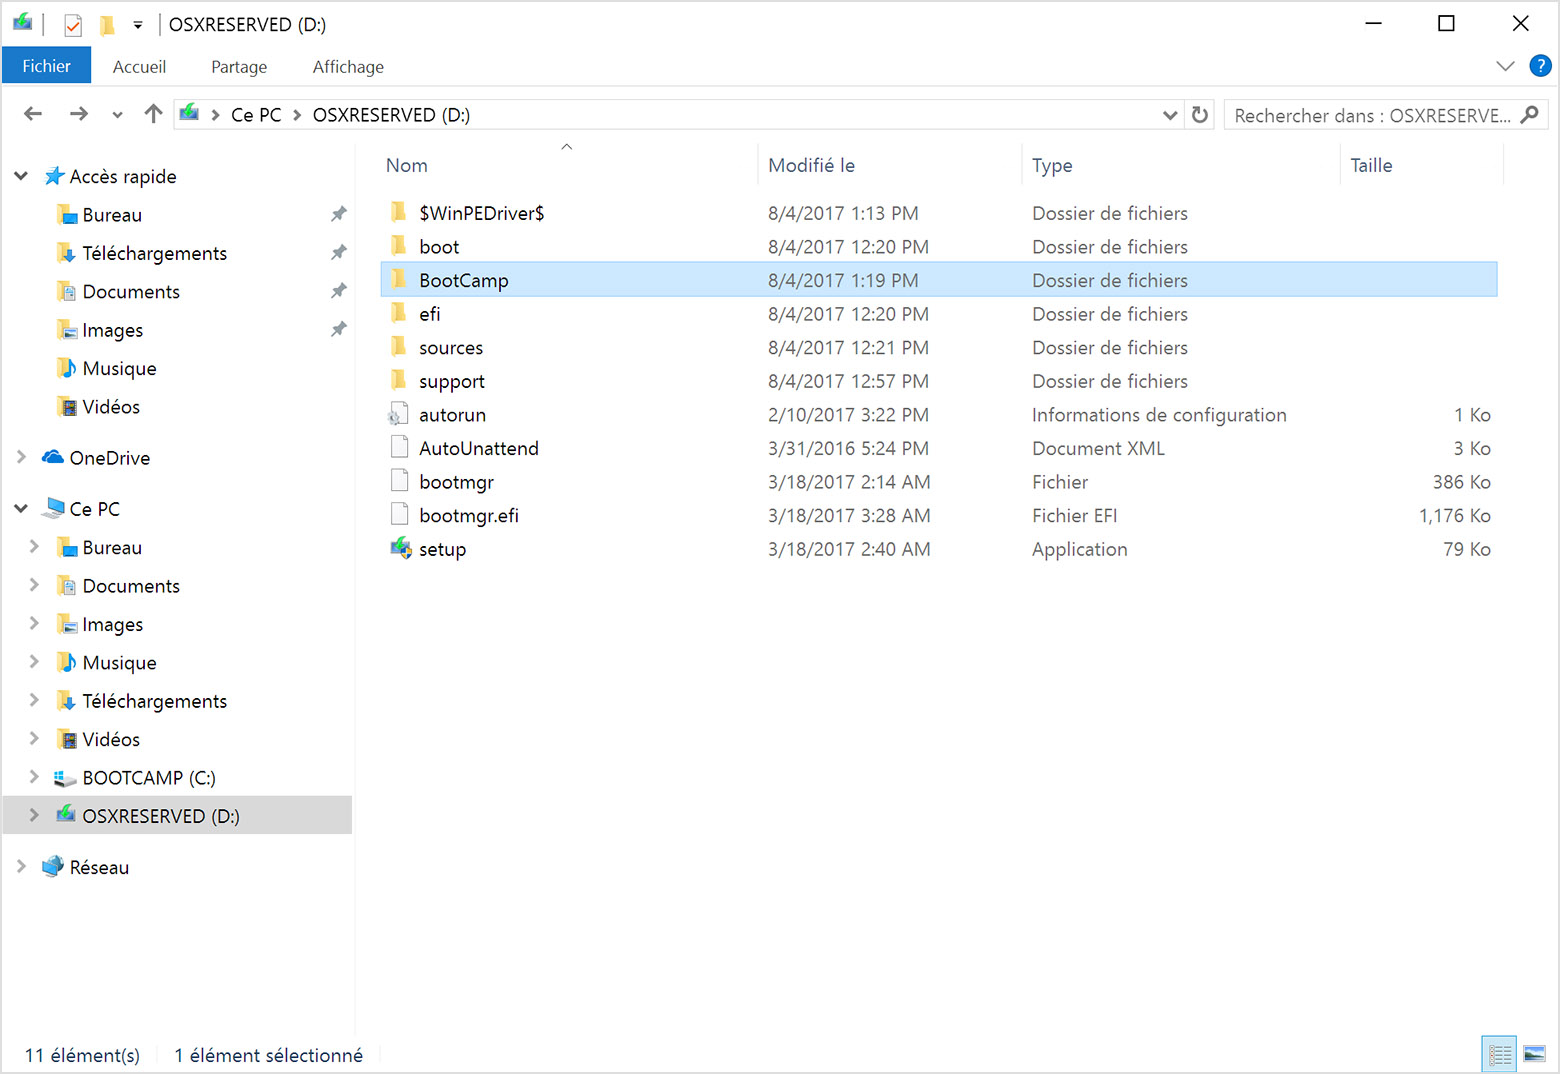Screen dimensions: 1560x1074
Task: Sort files by Modifié le column
Action: [811, 166]
